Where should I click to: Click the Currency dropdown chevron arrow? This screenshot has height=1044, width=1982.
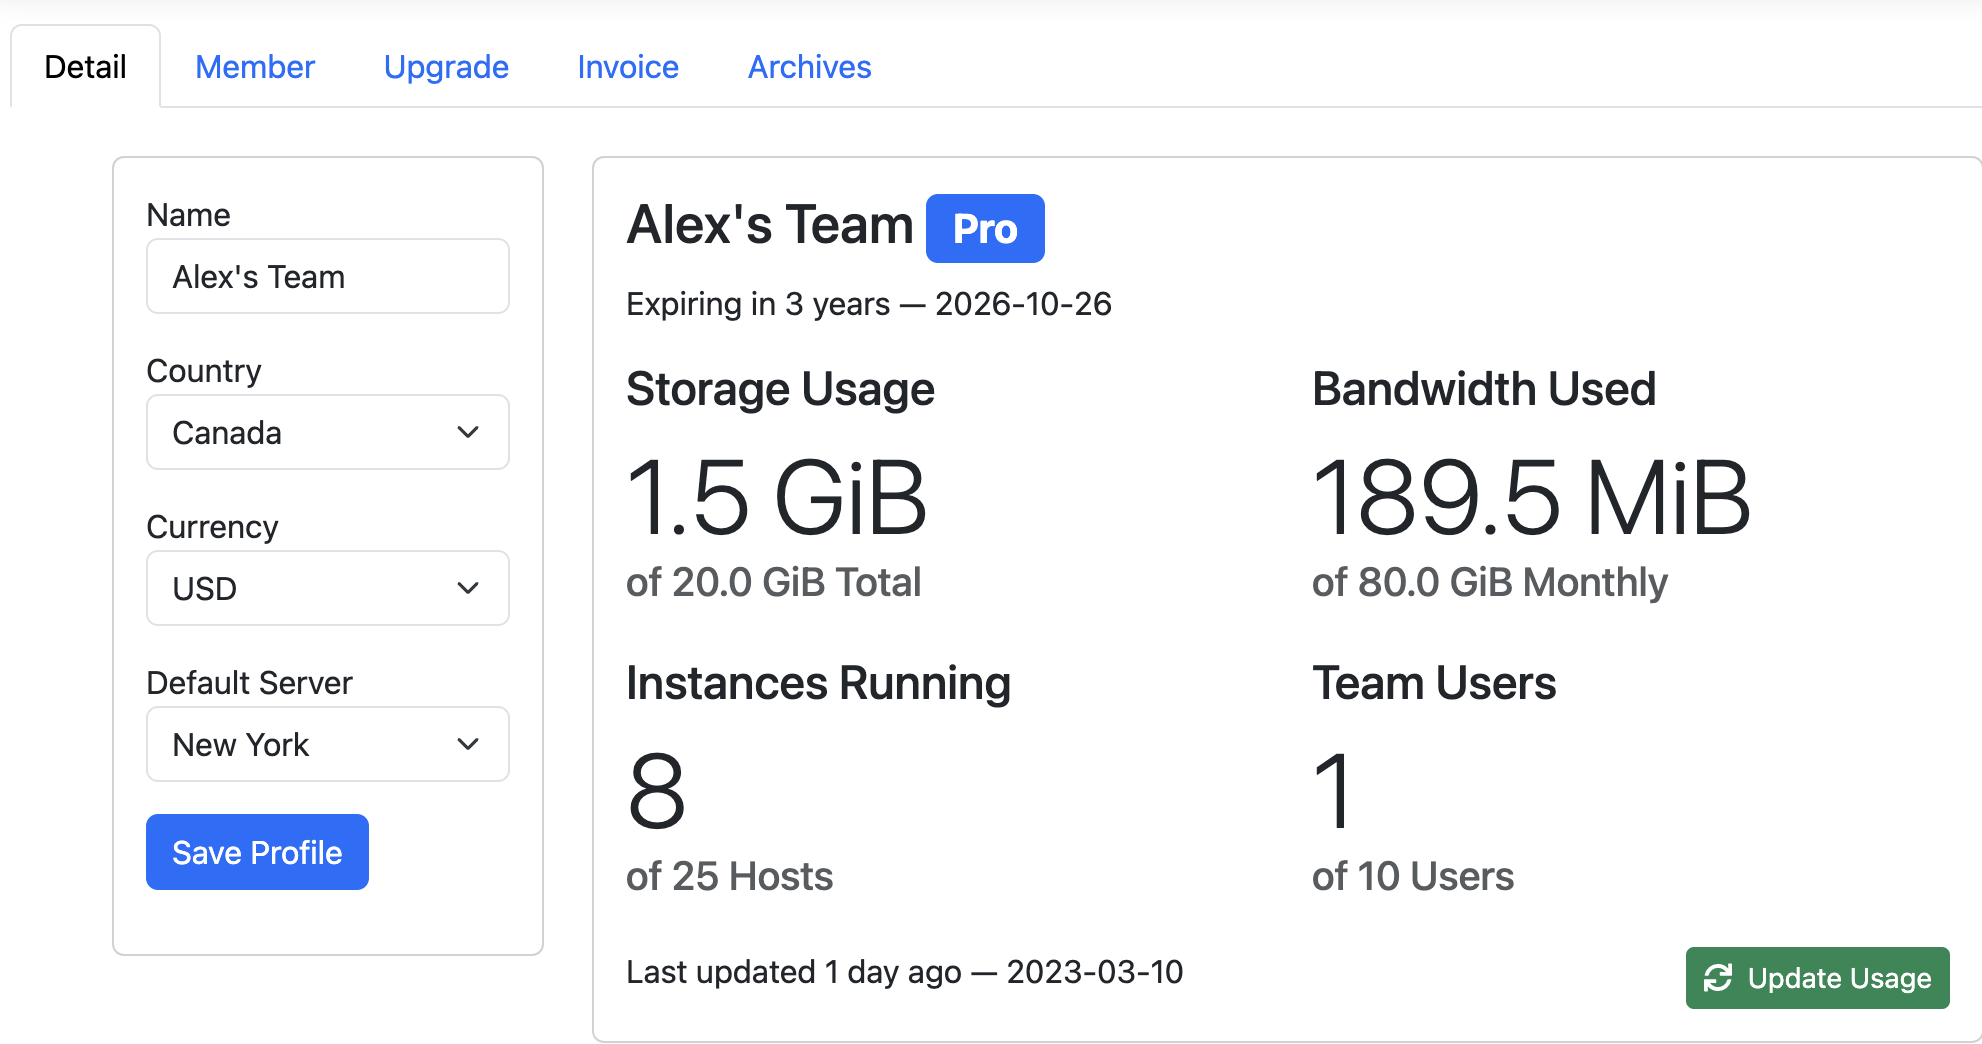pos(468,588)
